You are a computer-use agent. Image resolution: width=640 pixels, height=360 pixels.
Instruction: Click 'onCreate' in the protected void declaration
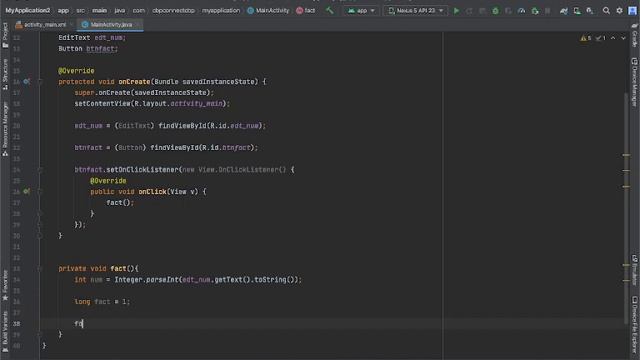pyautogui.click(x=134, y=82)
